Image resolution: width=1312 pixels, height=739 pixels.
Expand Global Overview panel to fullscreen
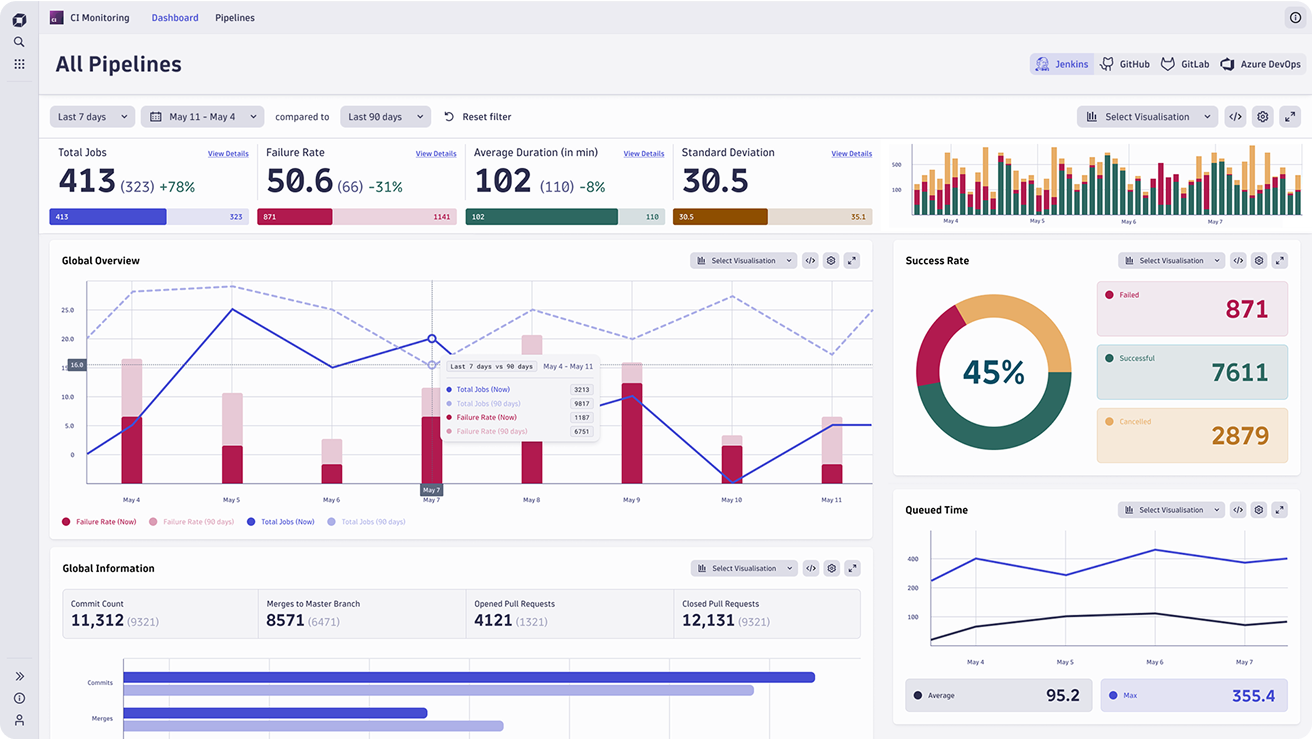852,261
